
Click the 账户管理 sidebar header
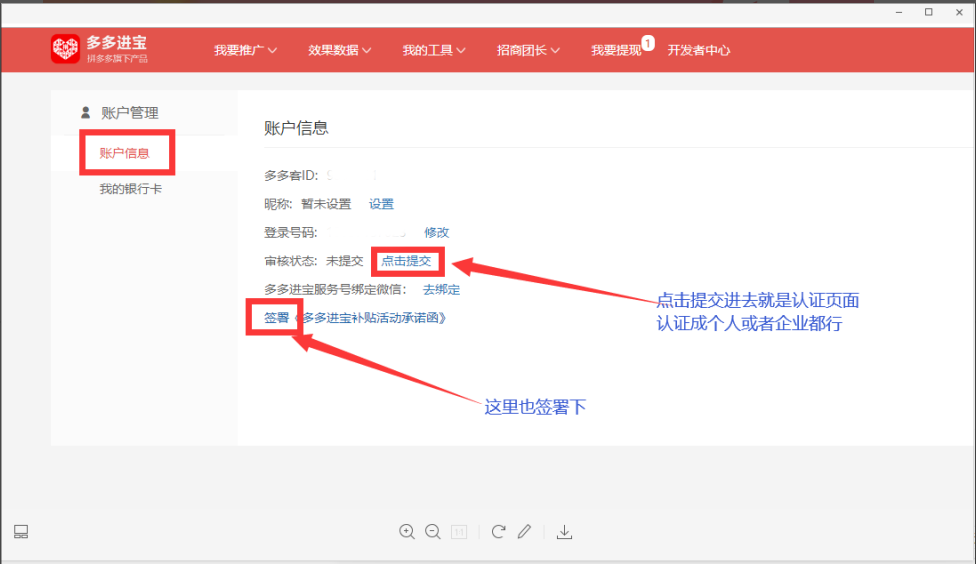click(129, 113)
